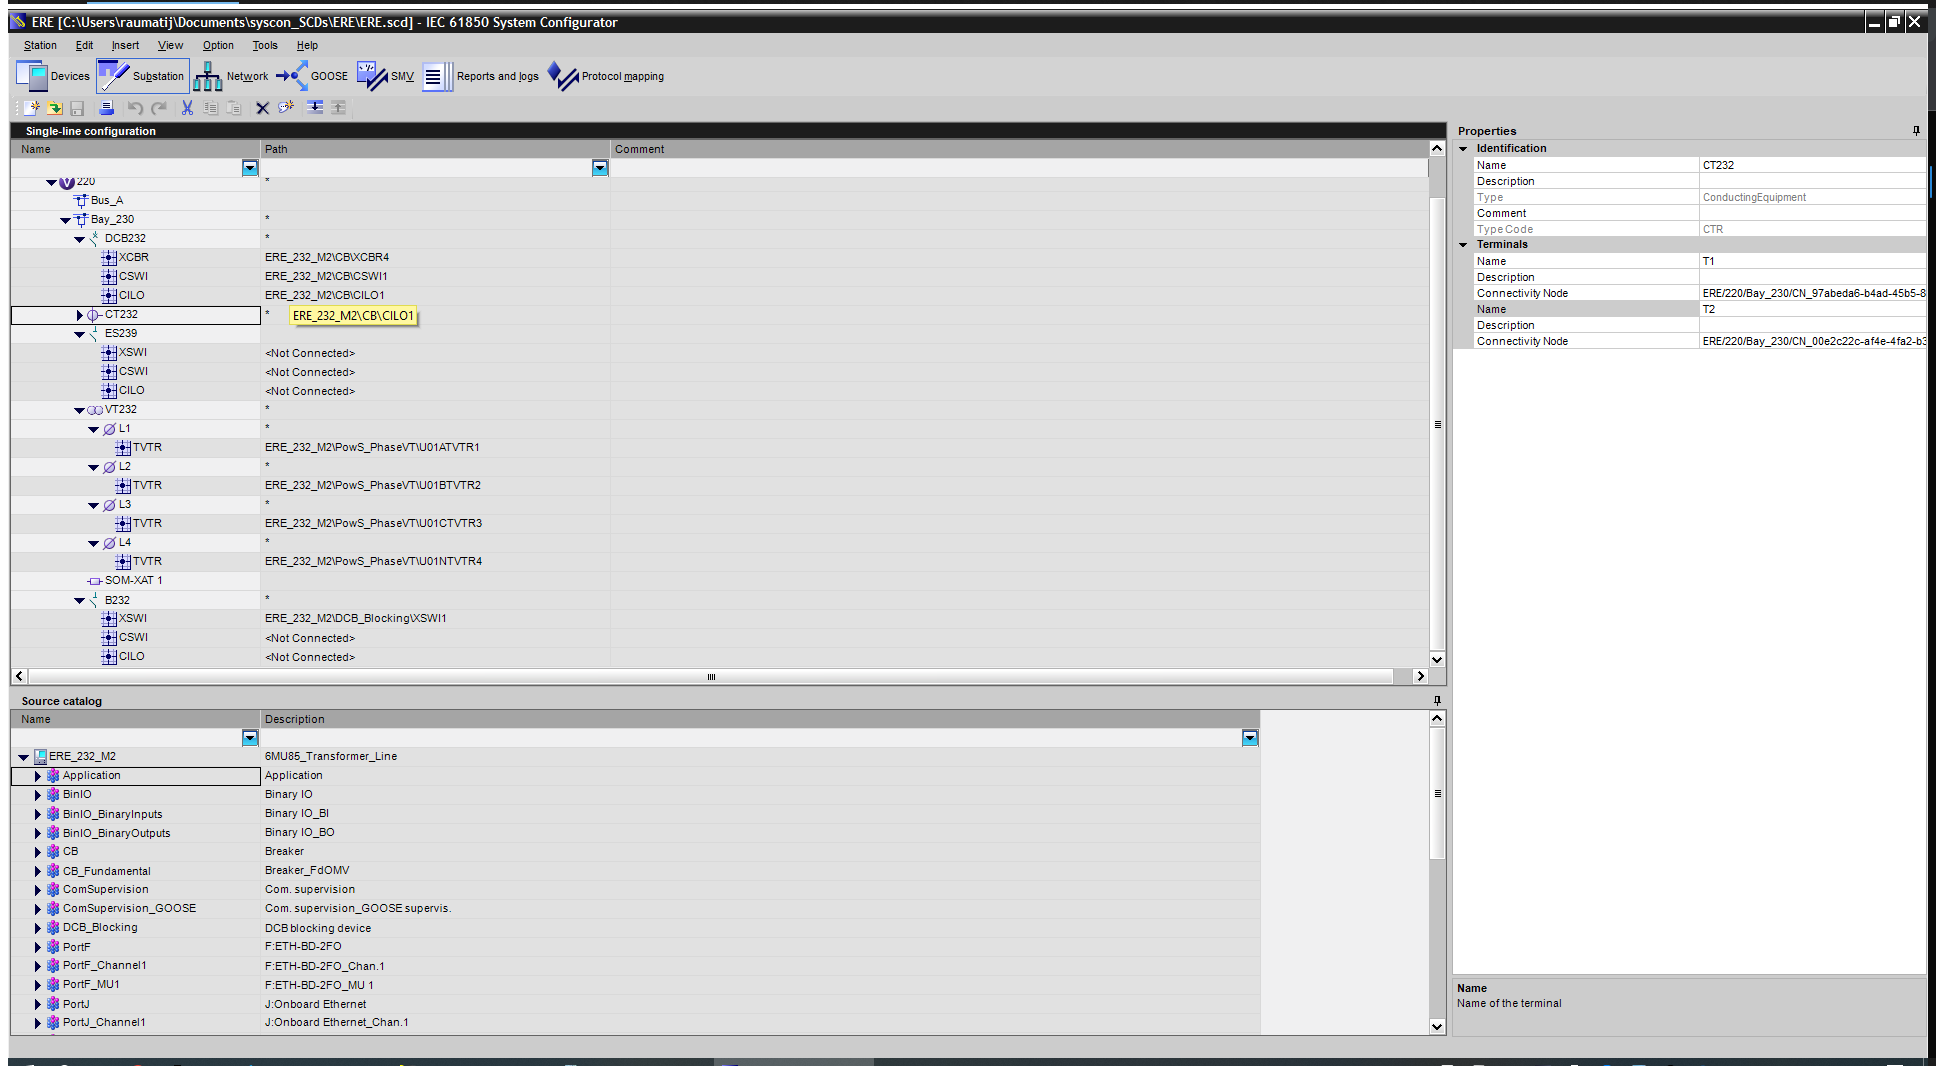Pin the Source catalog panel

(x=1437, y=700)
